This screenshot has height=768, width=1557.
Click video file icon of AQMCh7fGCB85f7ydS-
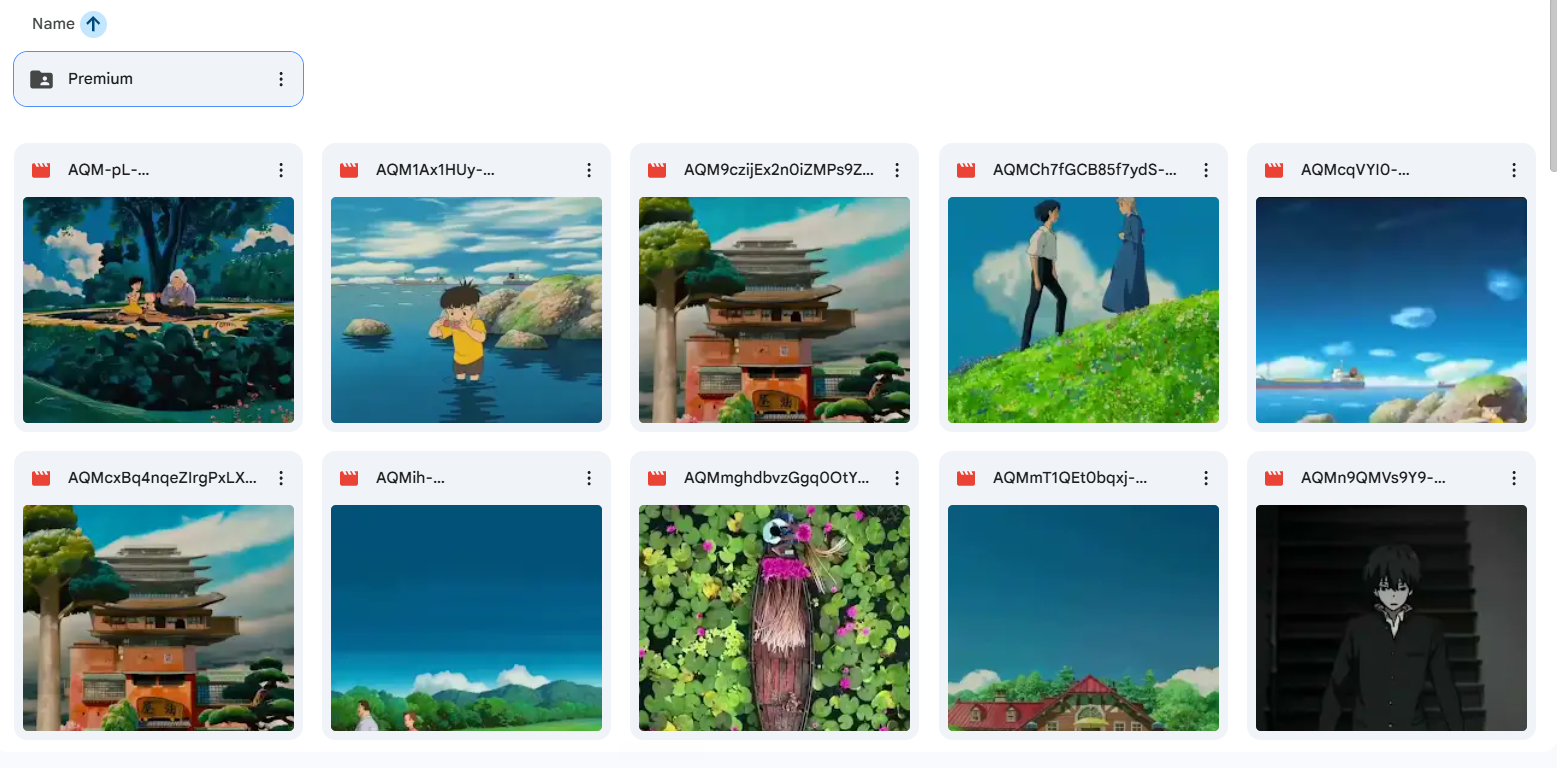click(x=966, y=170)
